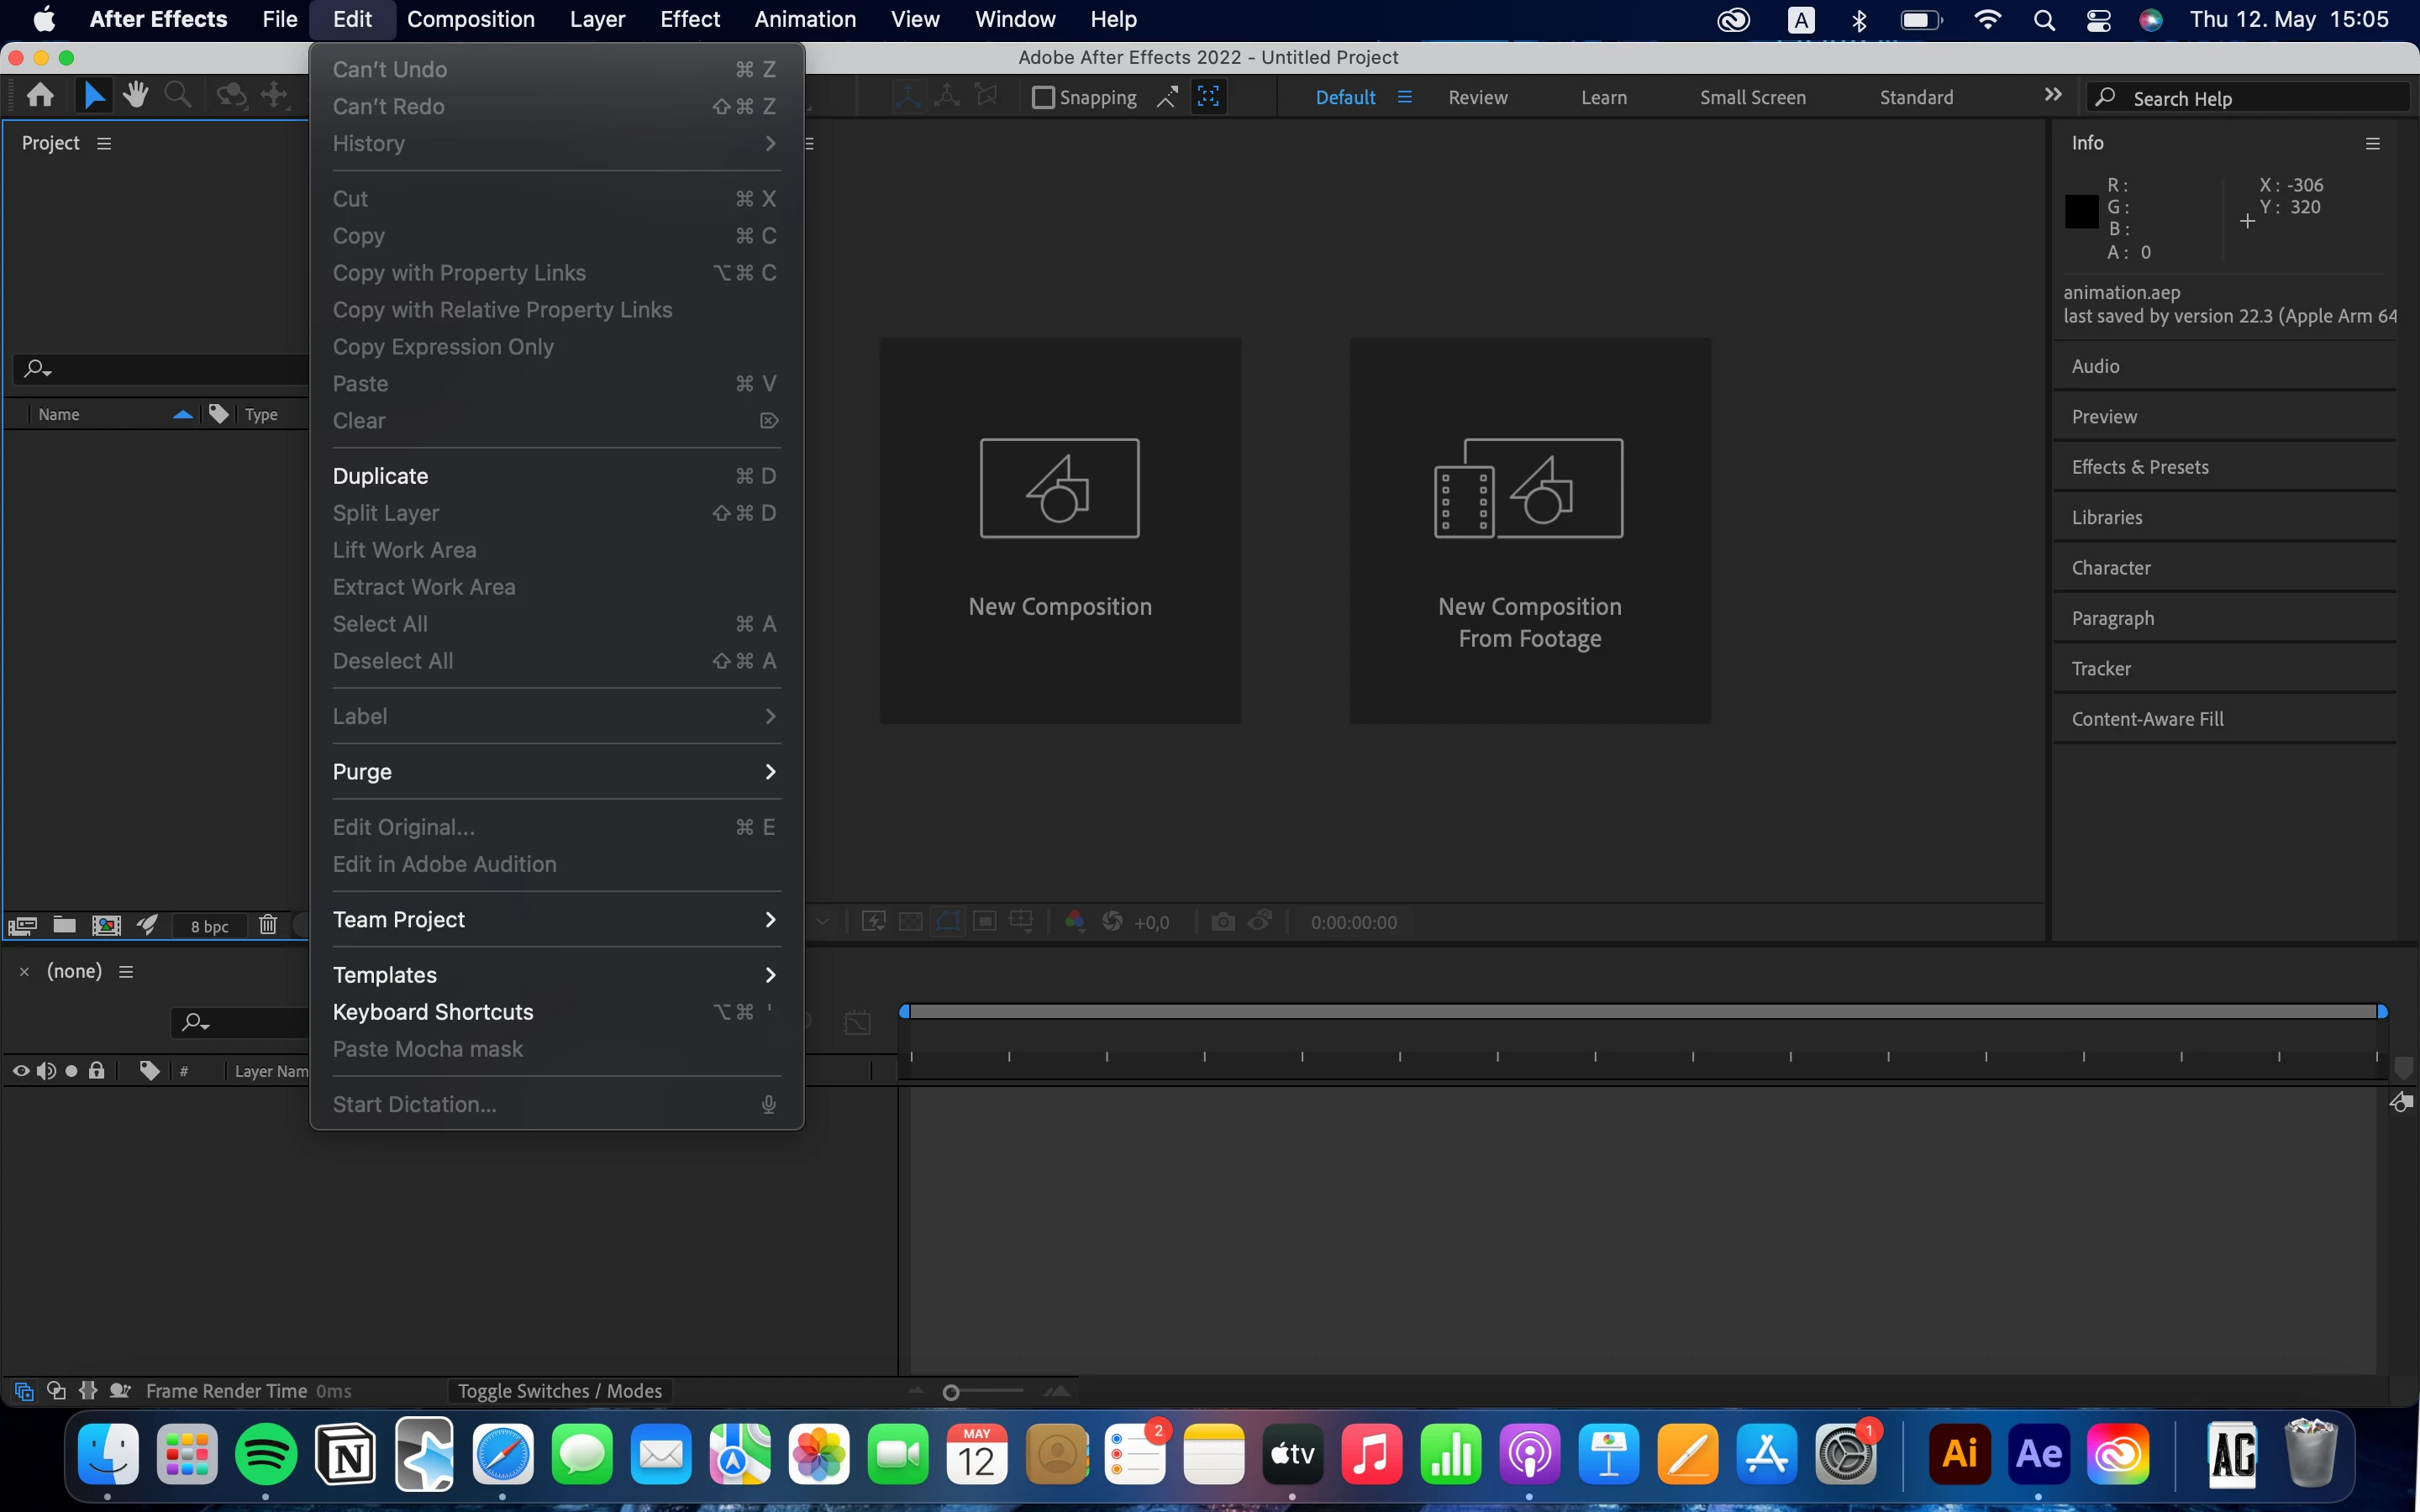This screenshot has width=2420, height=1512.
Task: Delete selected project items with trash icon
Action: [x=267, y=925]
